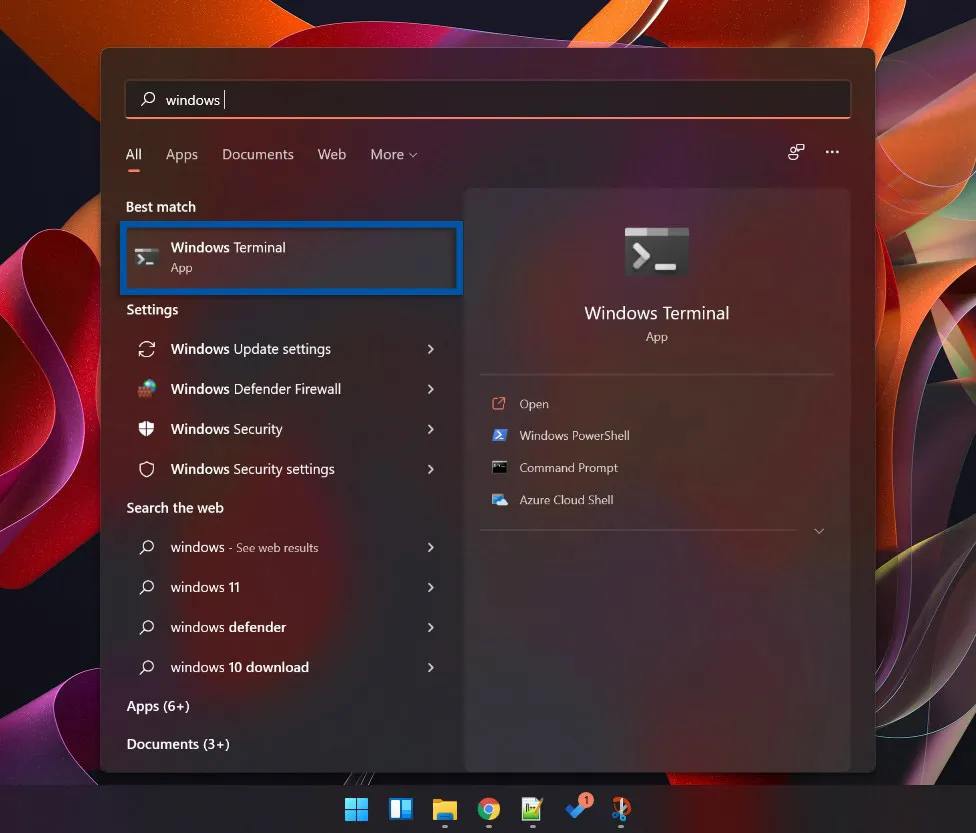Image resolution: width=976 pixels, height=833 pixels.
Task: Expand the More filter dropdown
Action: pos(393,154)
